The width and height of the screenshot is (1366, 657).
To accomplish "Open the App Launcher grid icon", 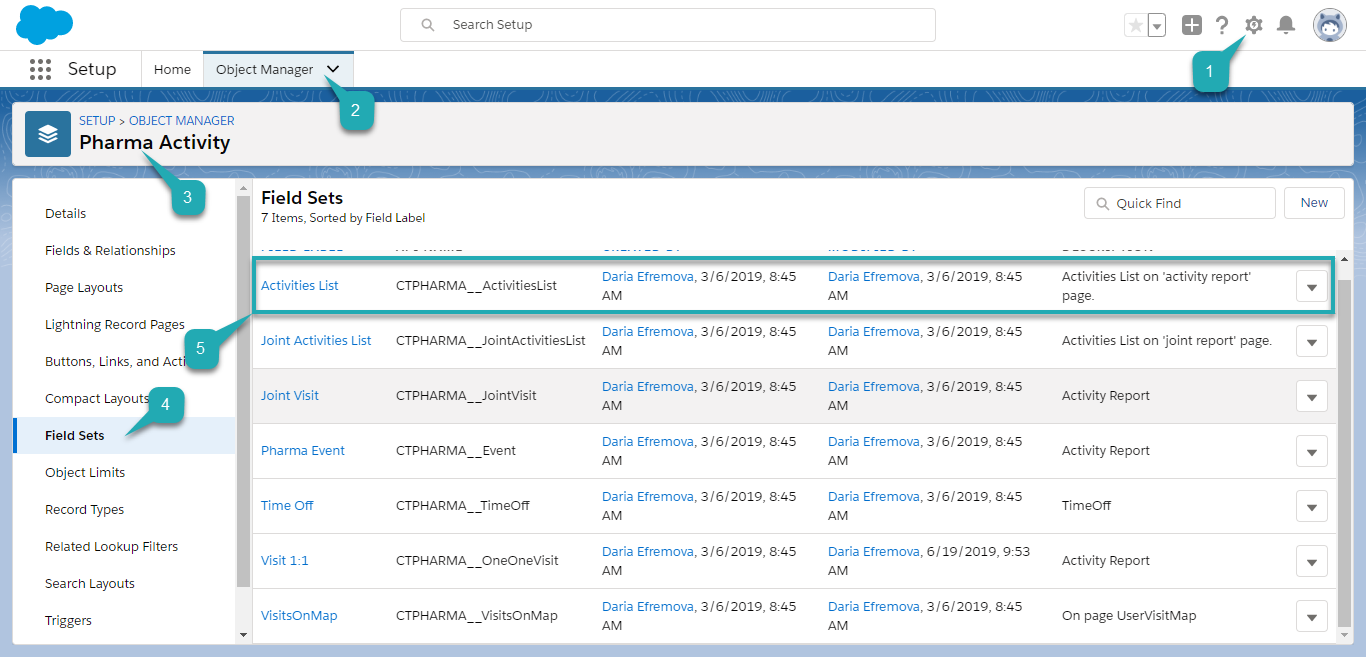I will [x=40, y=69].
